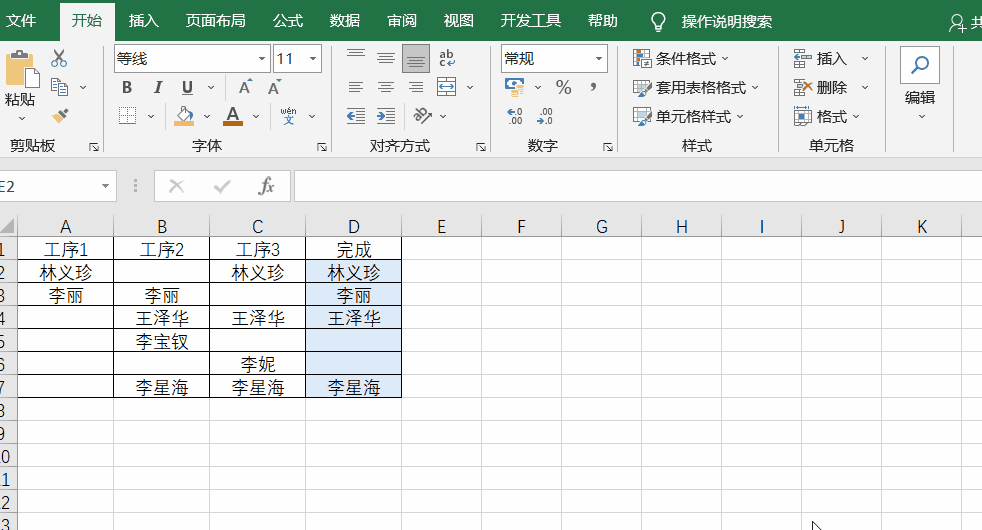
Task: Apply comma style
Action: (x=593, y=87)
